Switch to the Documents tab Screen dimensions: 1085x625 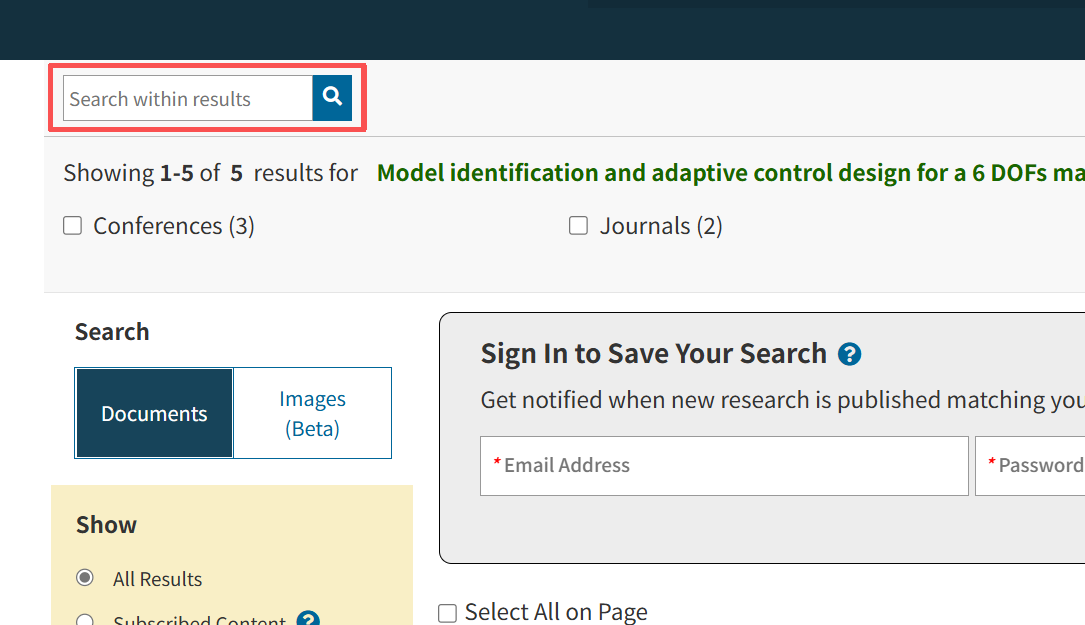coord(153,413)
